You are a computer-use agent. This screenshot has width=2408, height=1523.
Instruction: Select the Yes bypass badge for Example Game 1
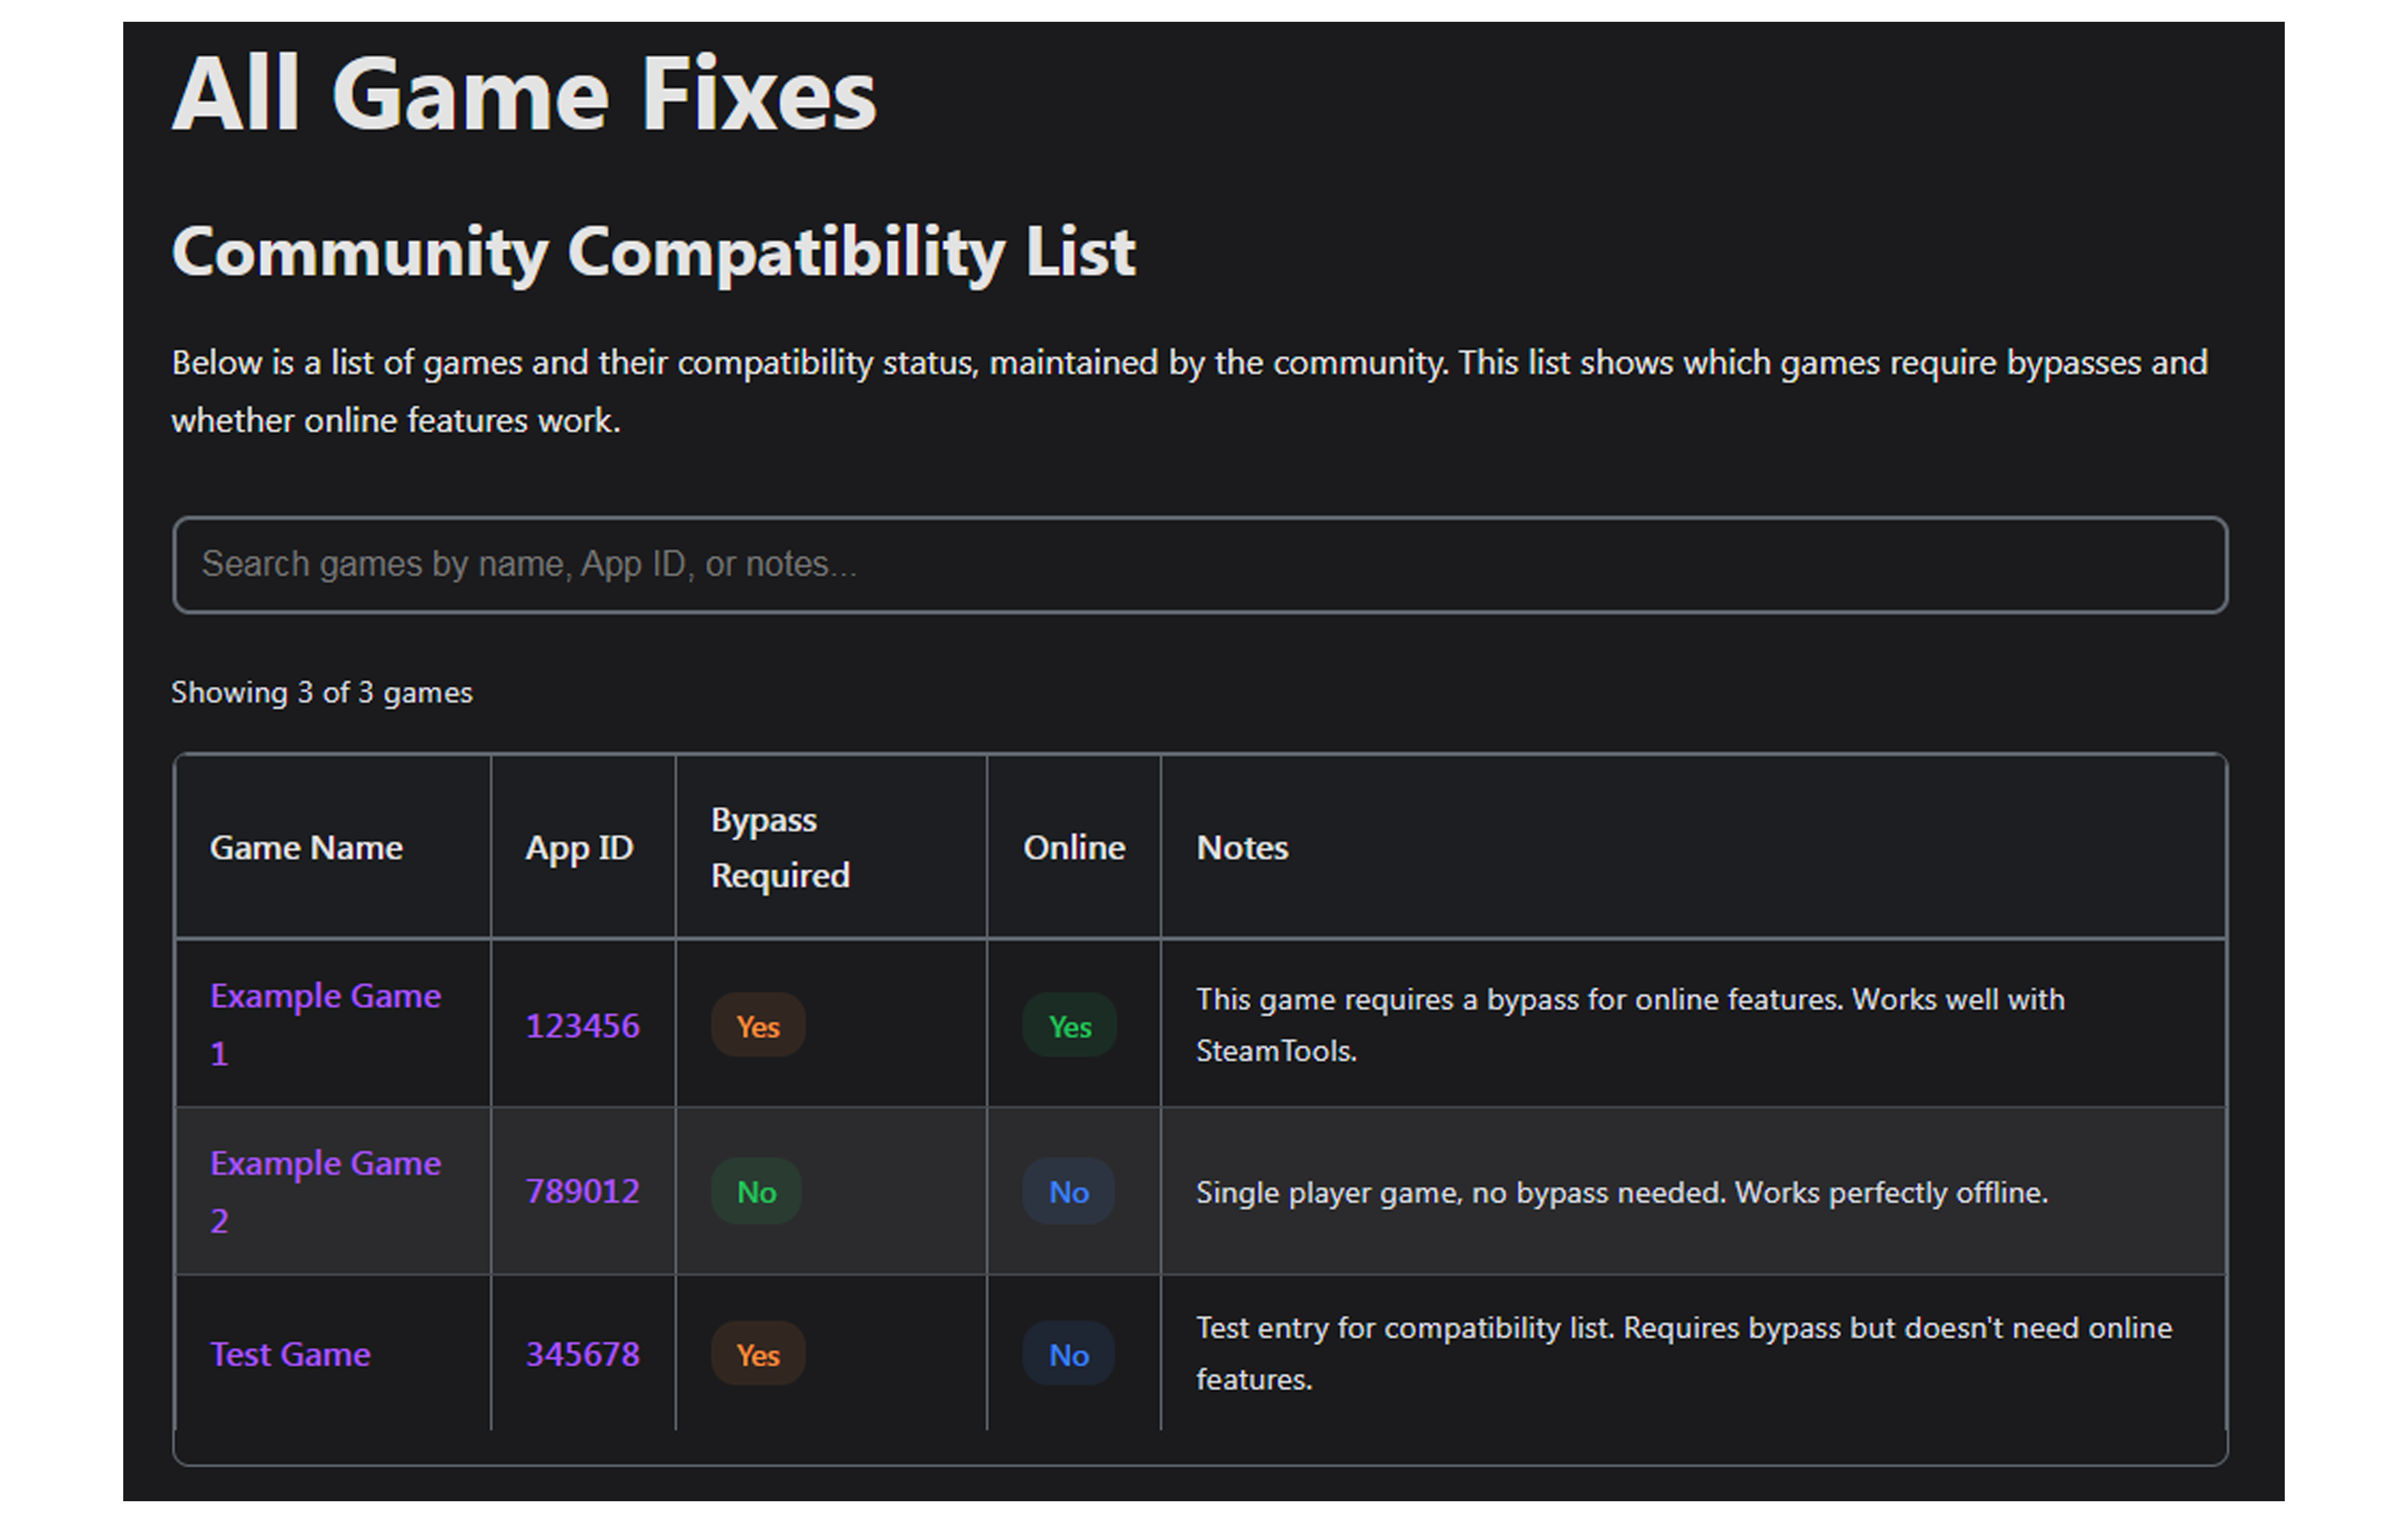(757, 1026)
